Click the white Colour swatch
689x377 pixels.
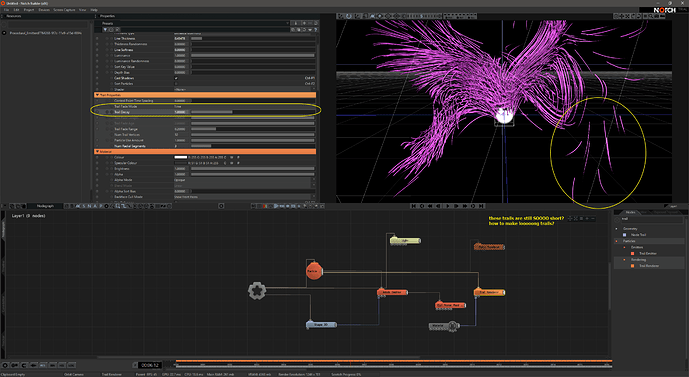point(181,157)
